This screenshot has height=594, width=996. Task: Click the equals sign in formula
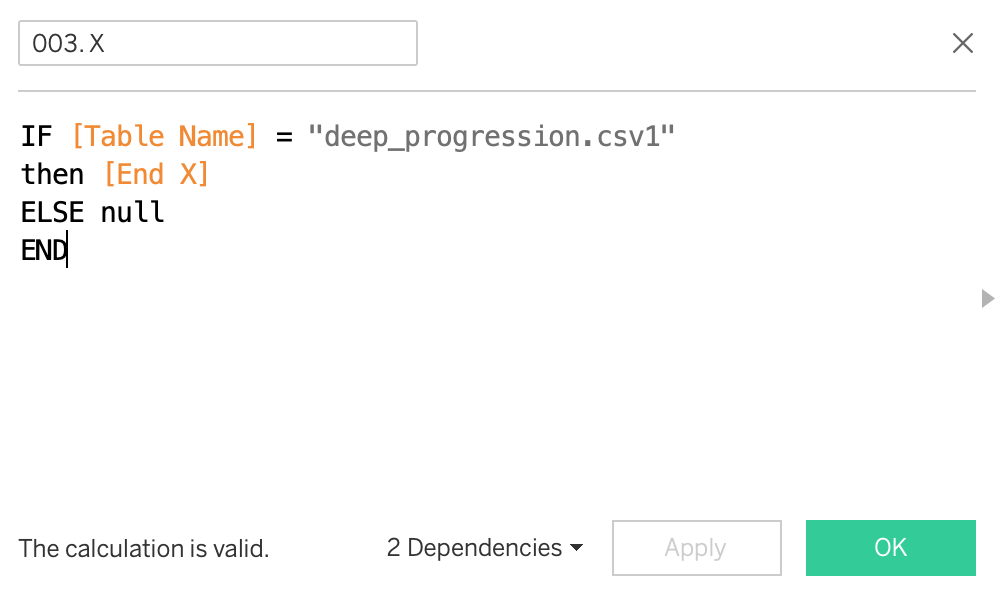pyautogui.click(x=284, y=136)
